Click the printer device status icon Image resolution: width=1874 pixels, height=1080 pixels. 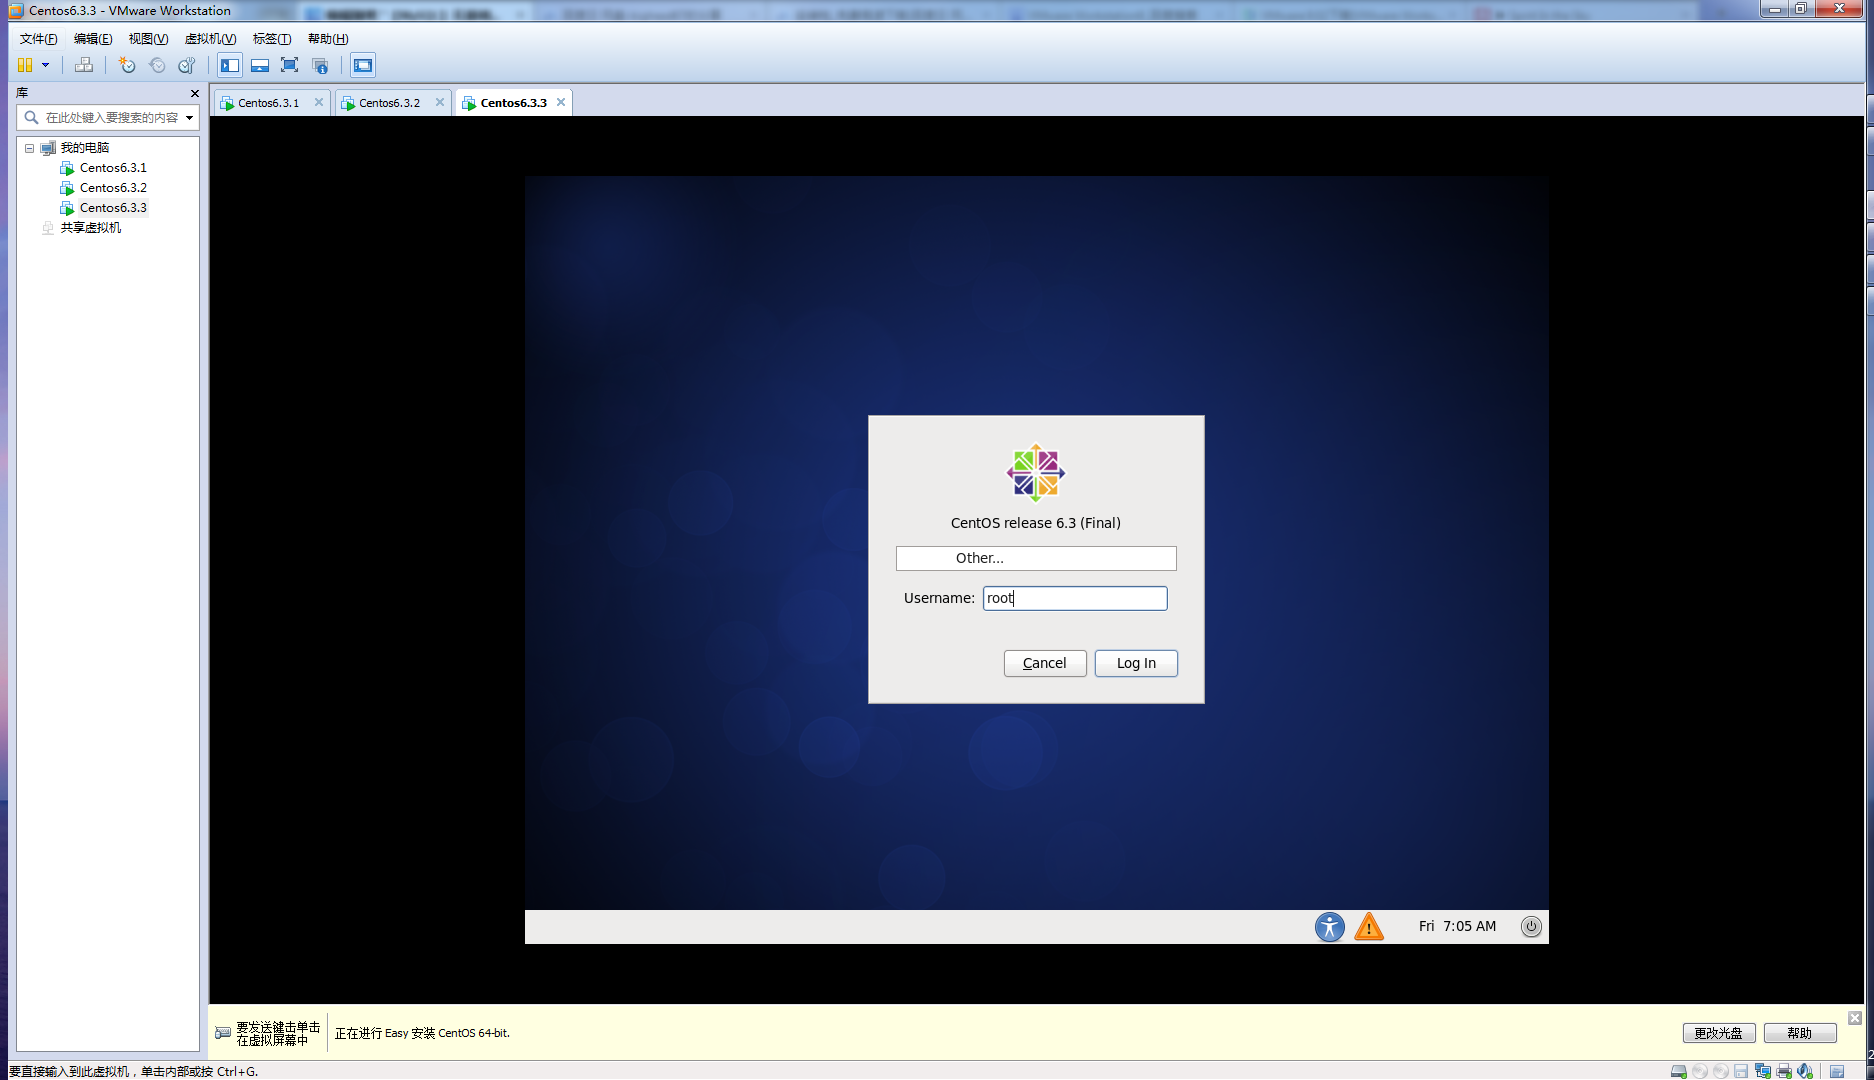1783,1071
